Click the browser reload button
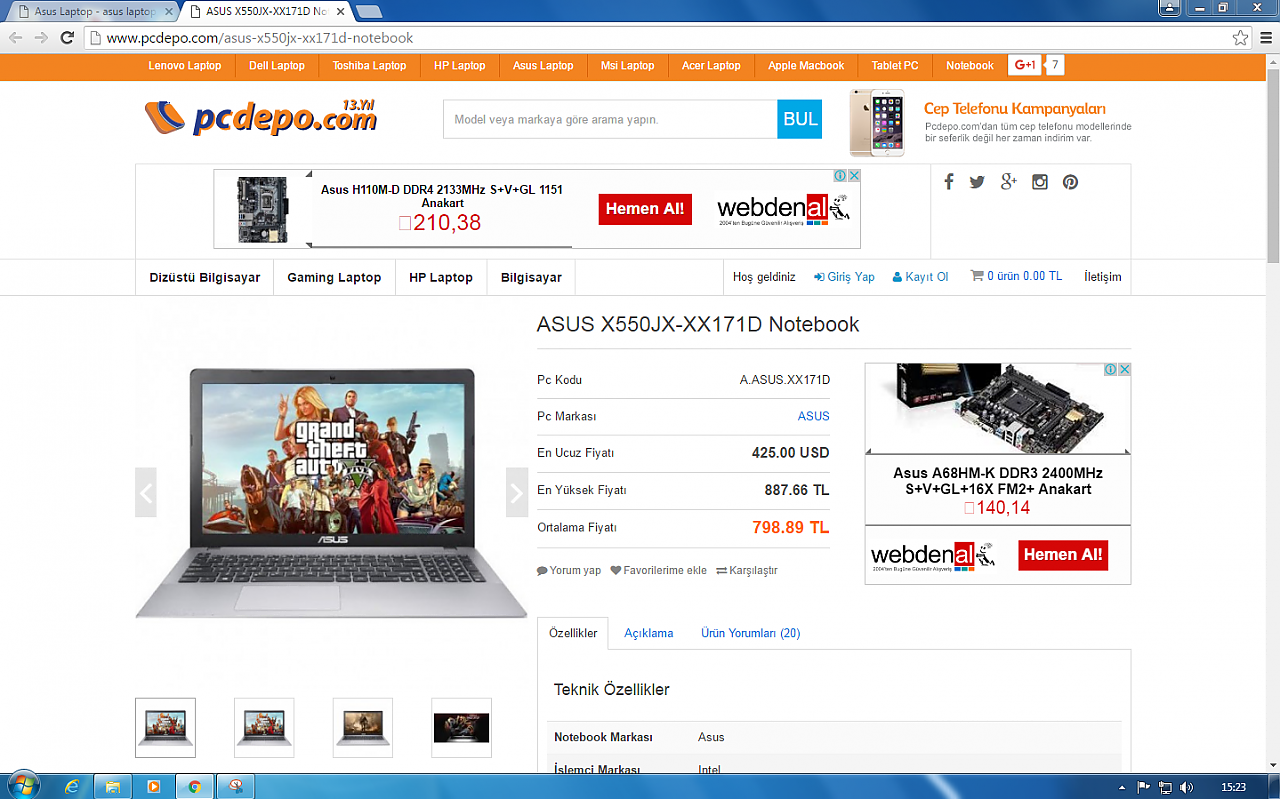The height and width of the screenshot is (799, 1280). [x=67, y=38]
